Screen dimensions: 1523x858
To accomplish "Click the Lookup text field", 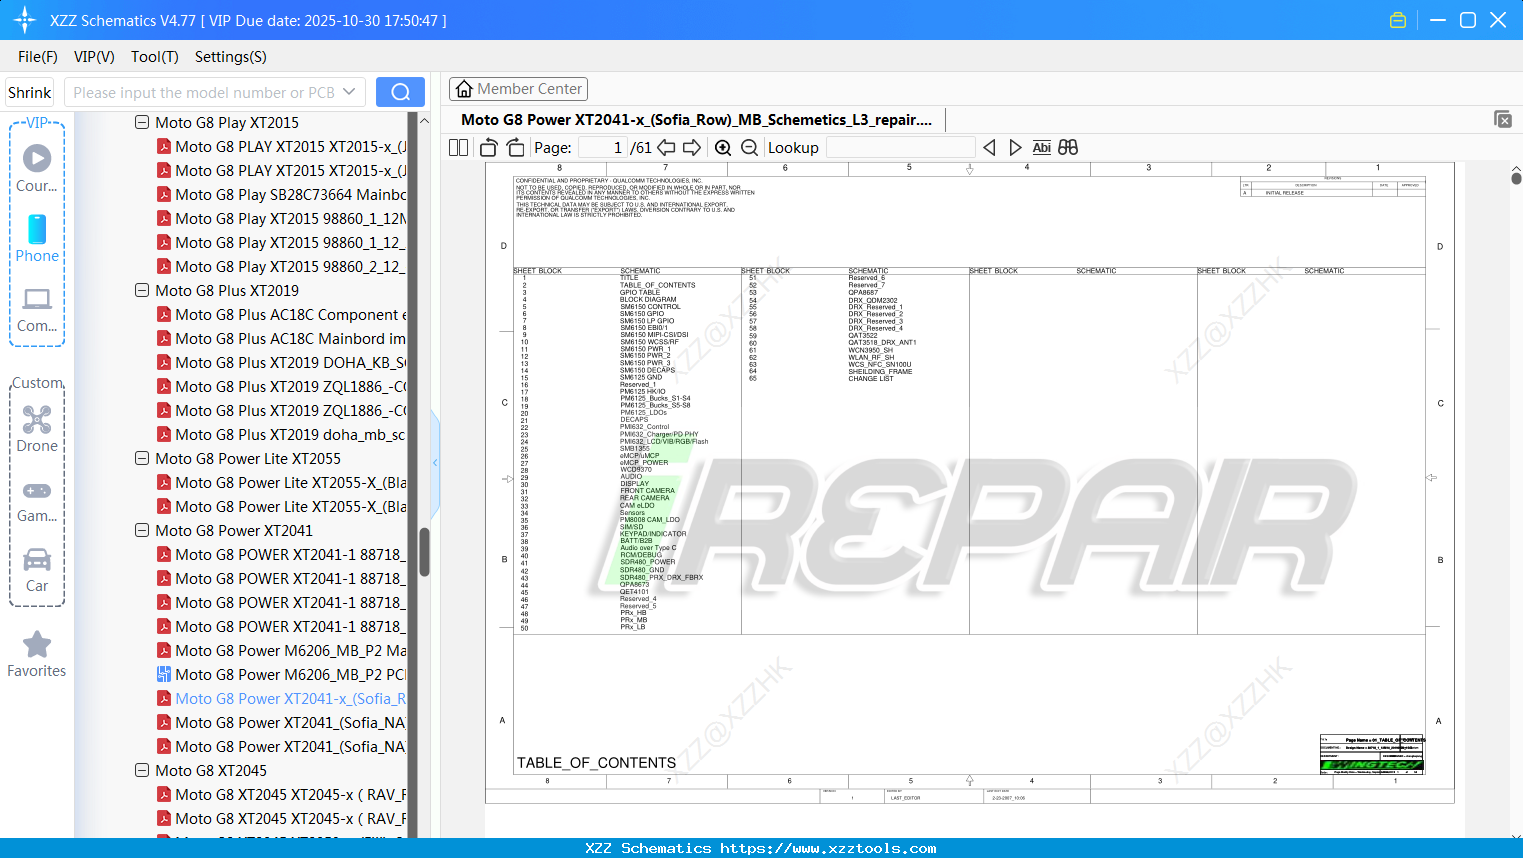I will click(x=901, y=148).
